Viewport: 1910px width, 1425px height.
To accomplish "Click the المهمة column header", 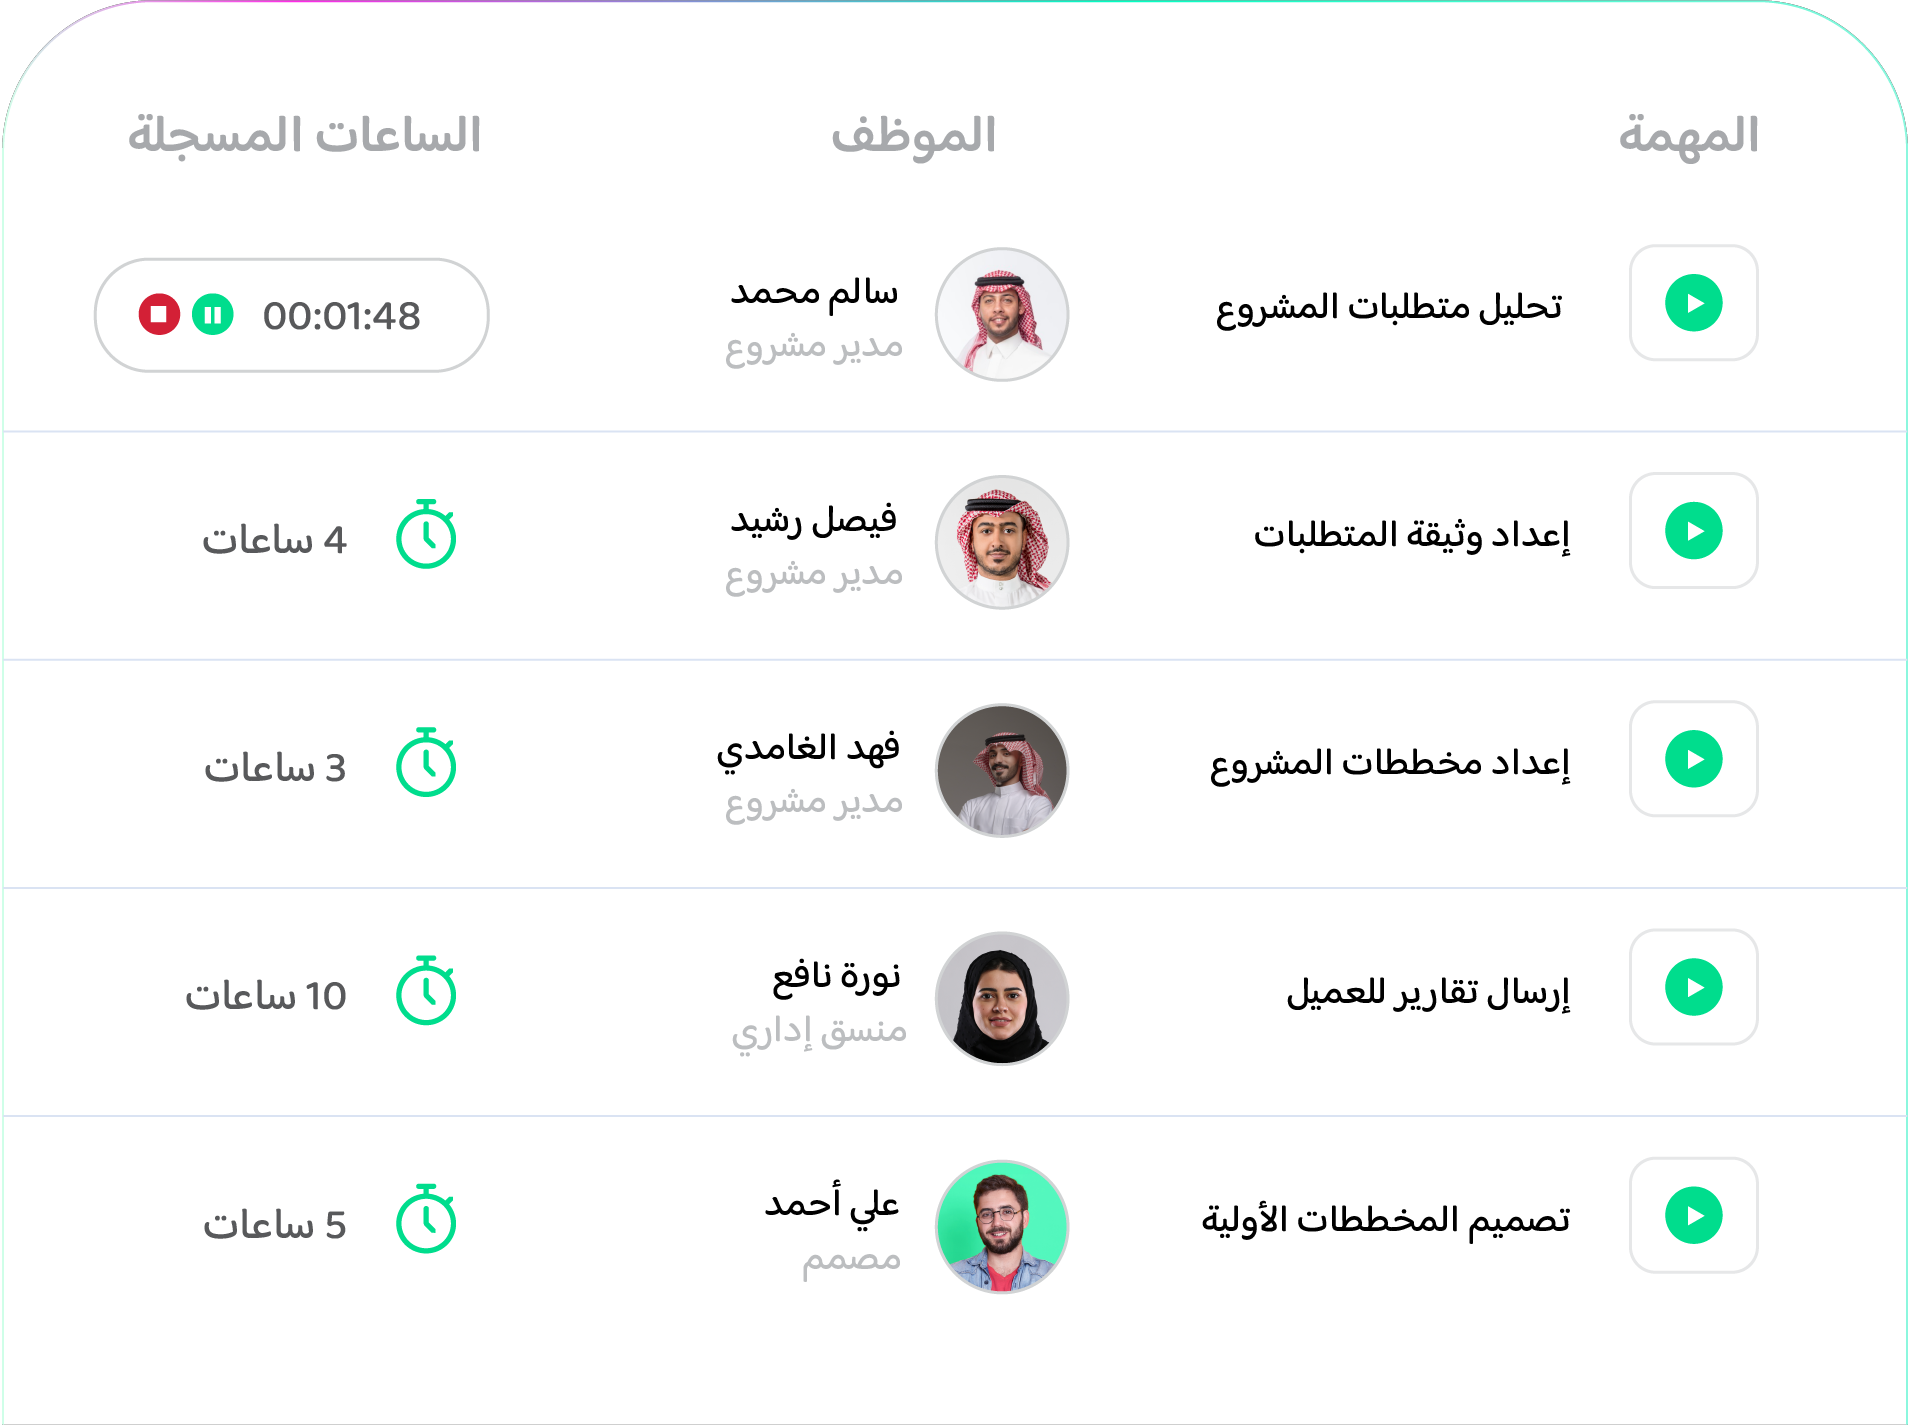I will tap(1688, 135).
